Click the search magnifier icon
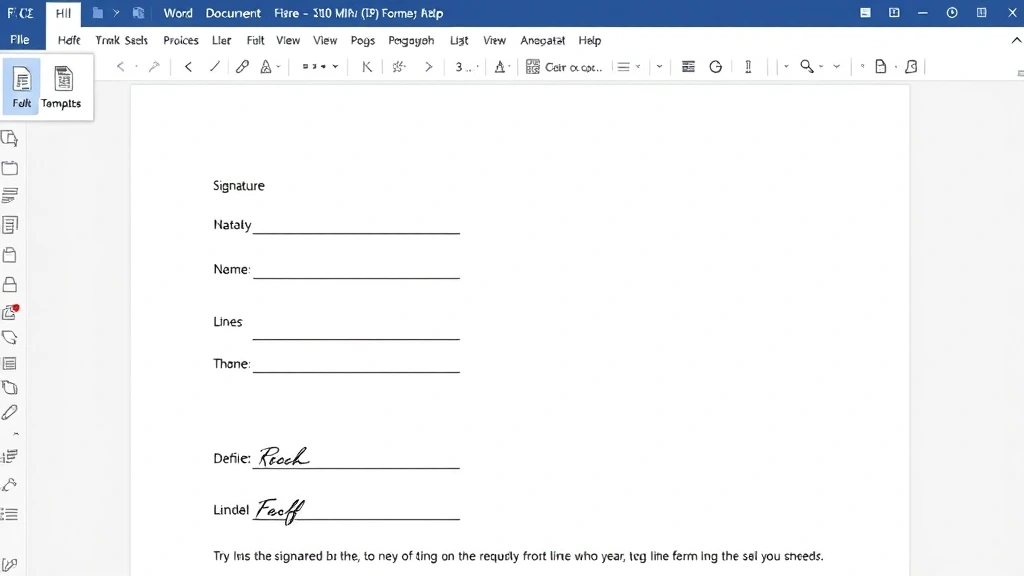The width and height of the screenshot is (1024, 576). pos(806,66)
